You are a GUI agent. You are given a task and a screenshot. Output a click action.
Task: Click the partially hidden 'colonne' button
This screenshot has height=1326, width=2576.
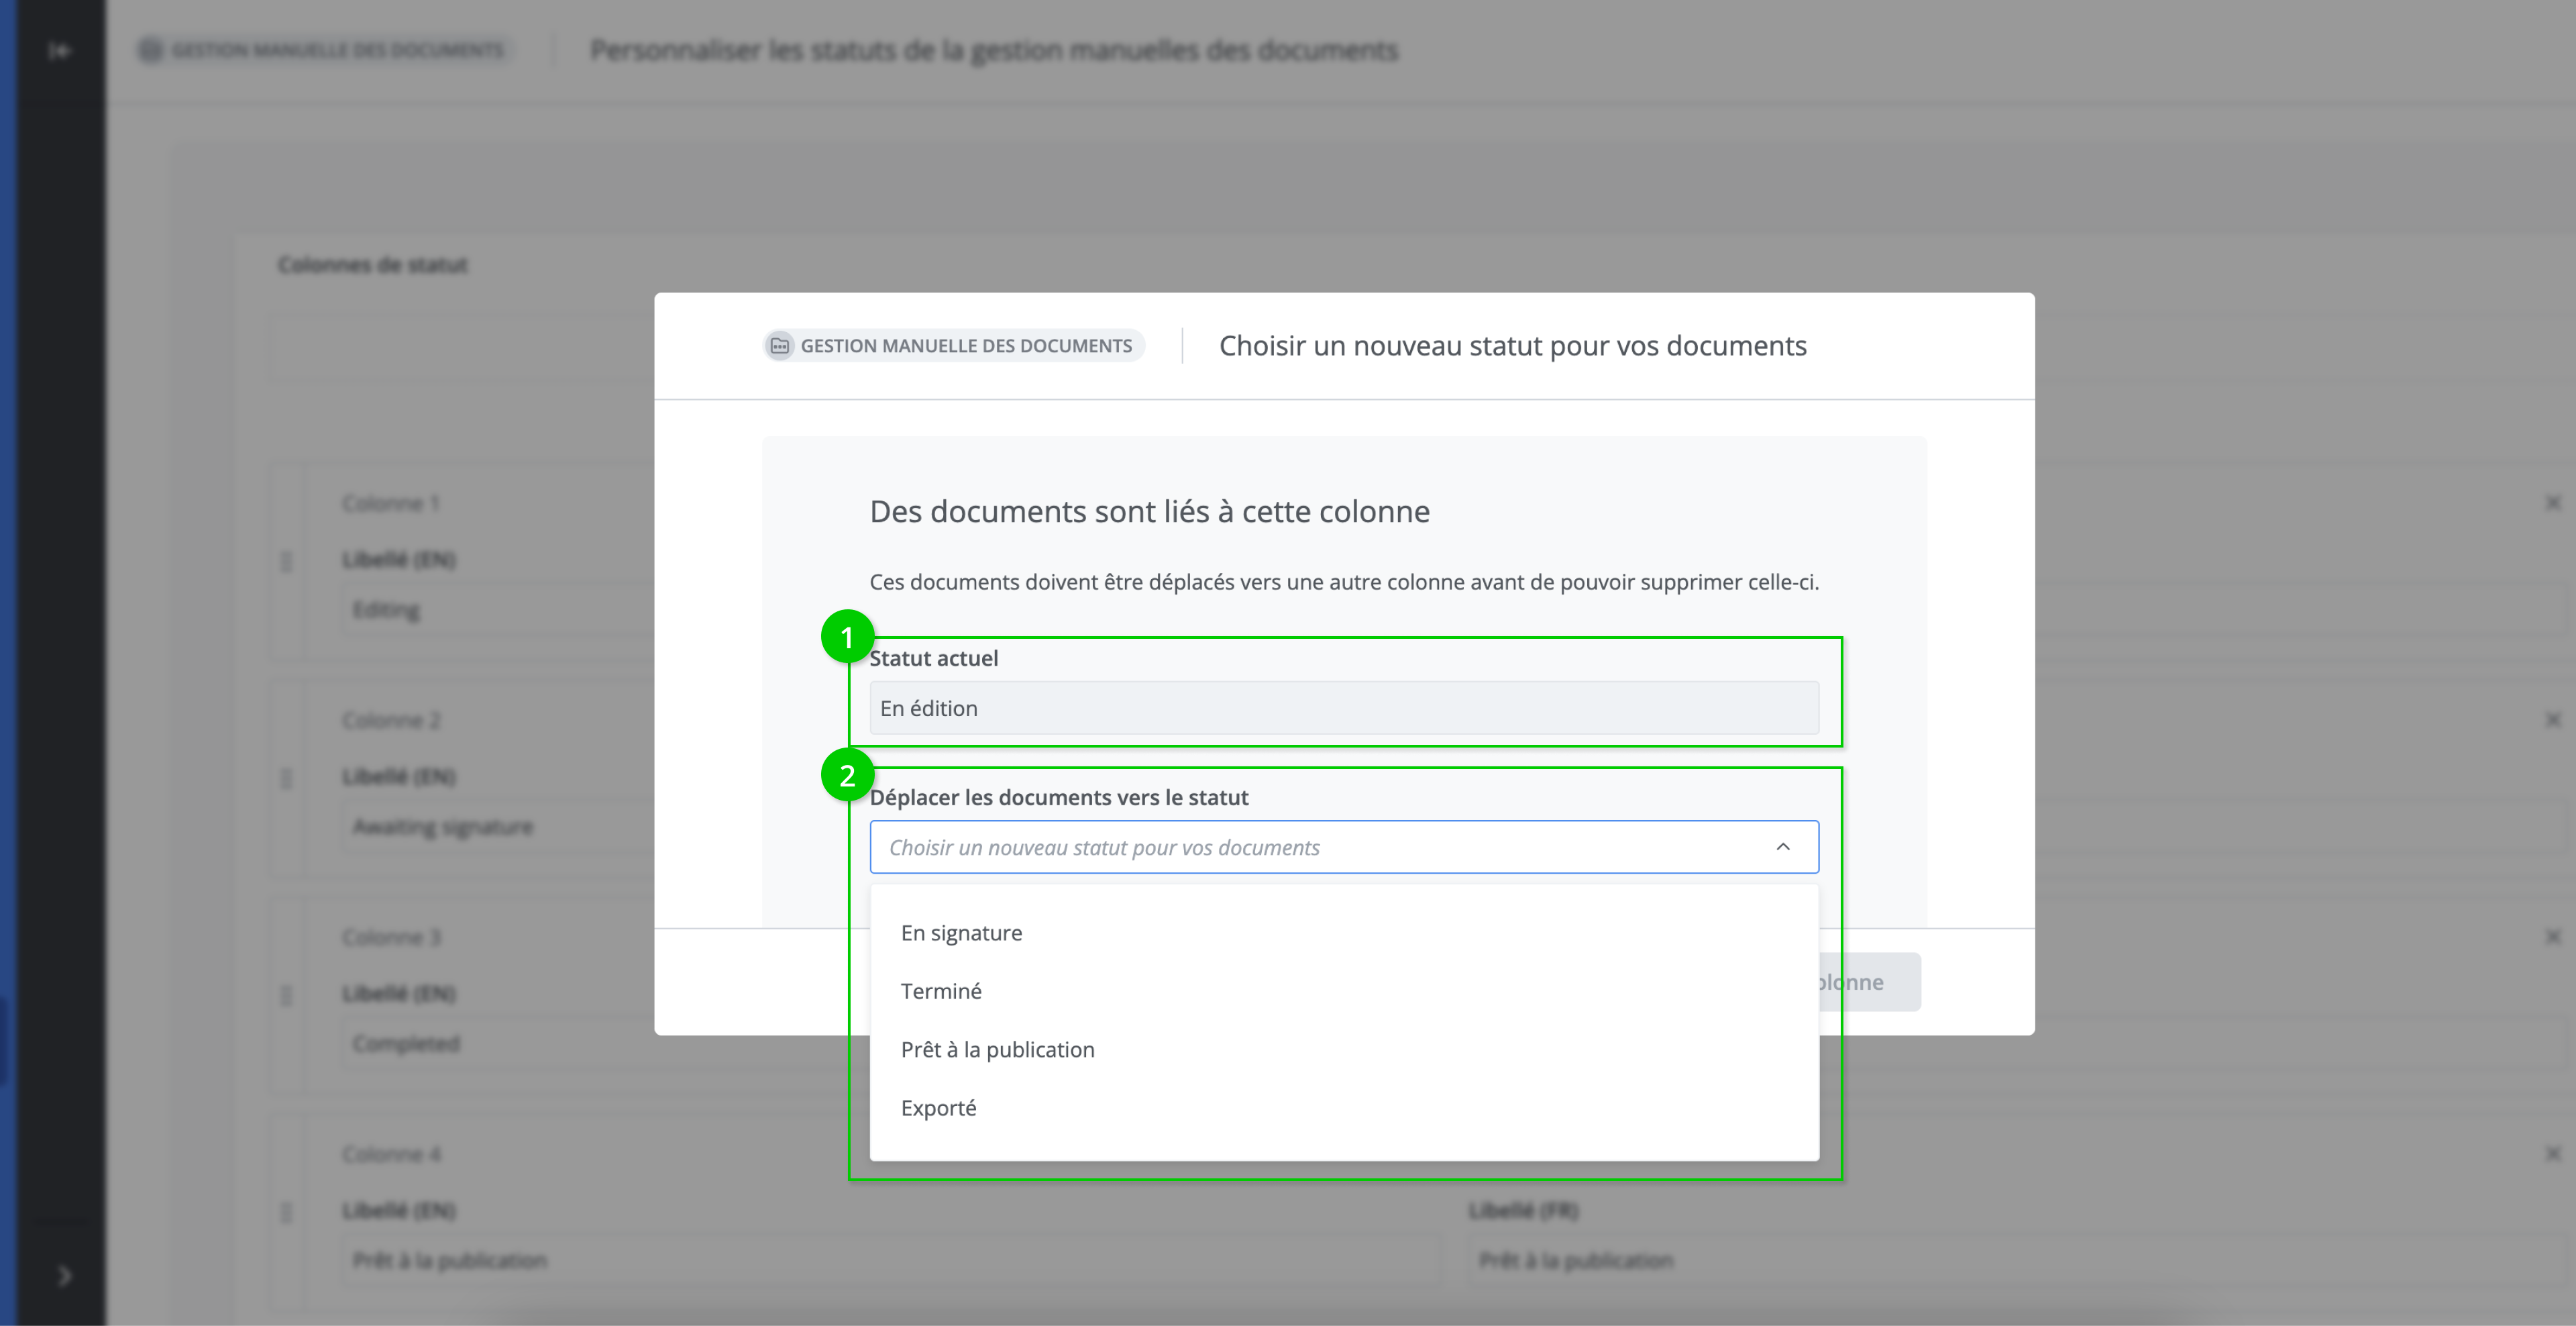pyautogui.click(x=1880, y=982)
